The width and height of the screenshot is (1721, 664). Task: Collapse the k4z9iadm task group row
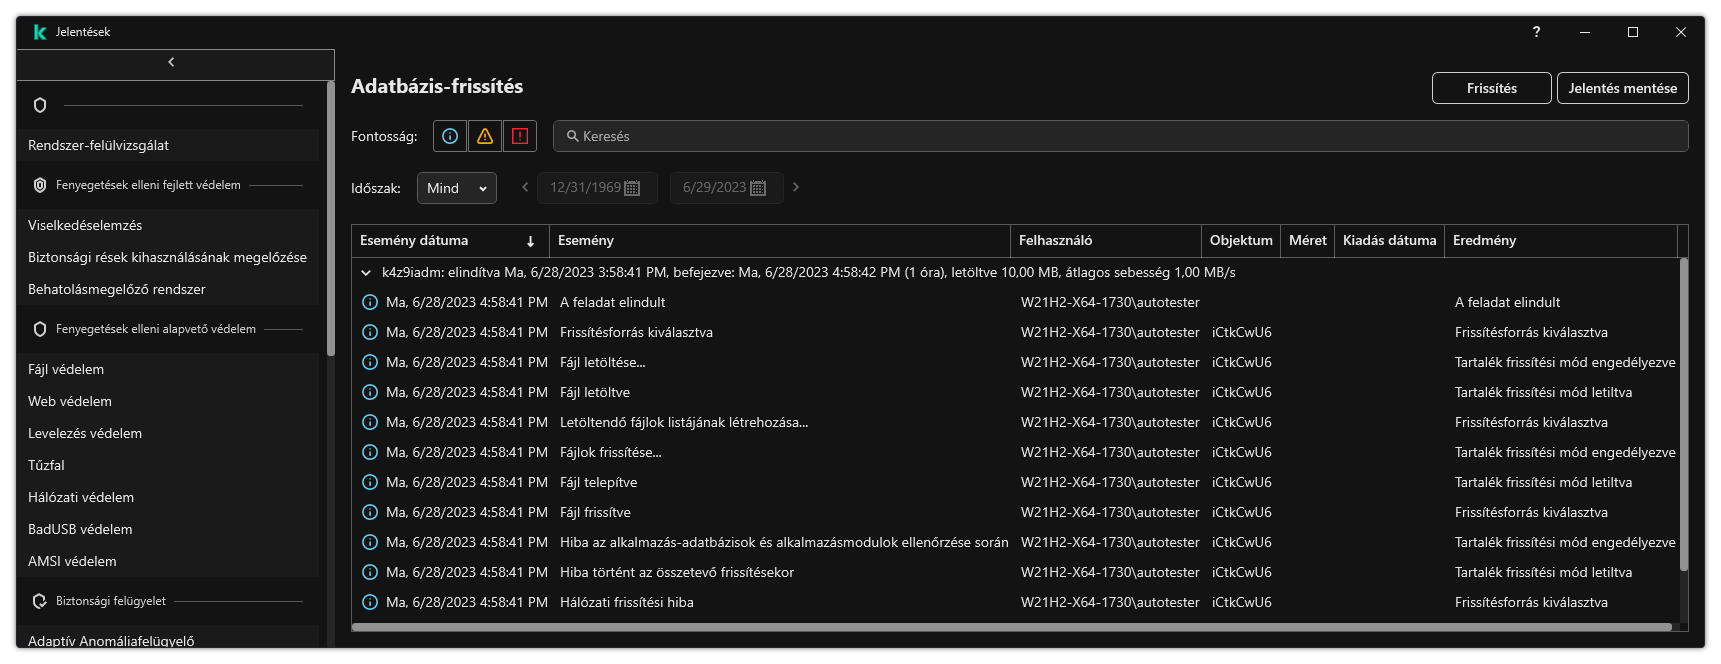coord(366,272)
